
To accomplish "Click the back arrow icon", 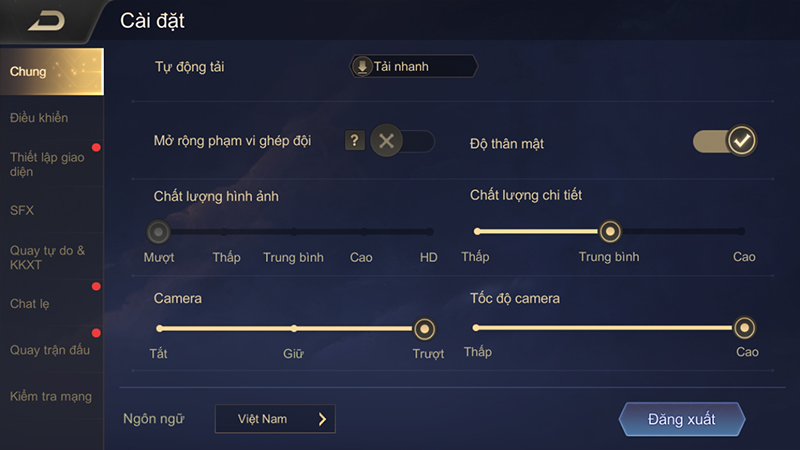I will pos(46,21).
